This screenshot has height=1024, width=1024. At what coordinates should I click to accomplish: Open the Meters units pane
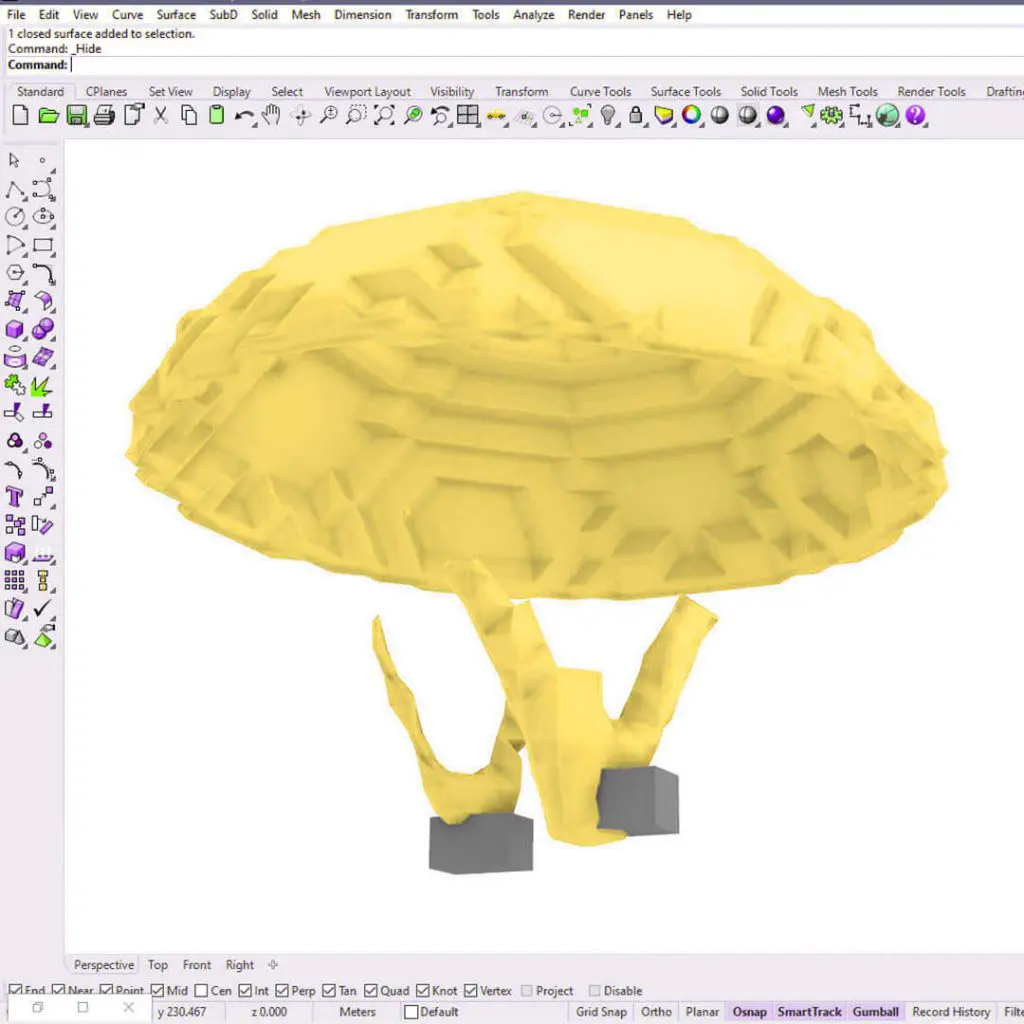[x=357, y=1012]
